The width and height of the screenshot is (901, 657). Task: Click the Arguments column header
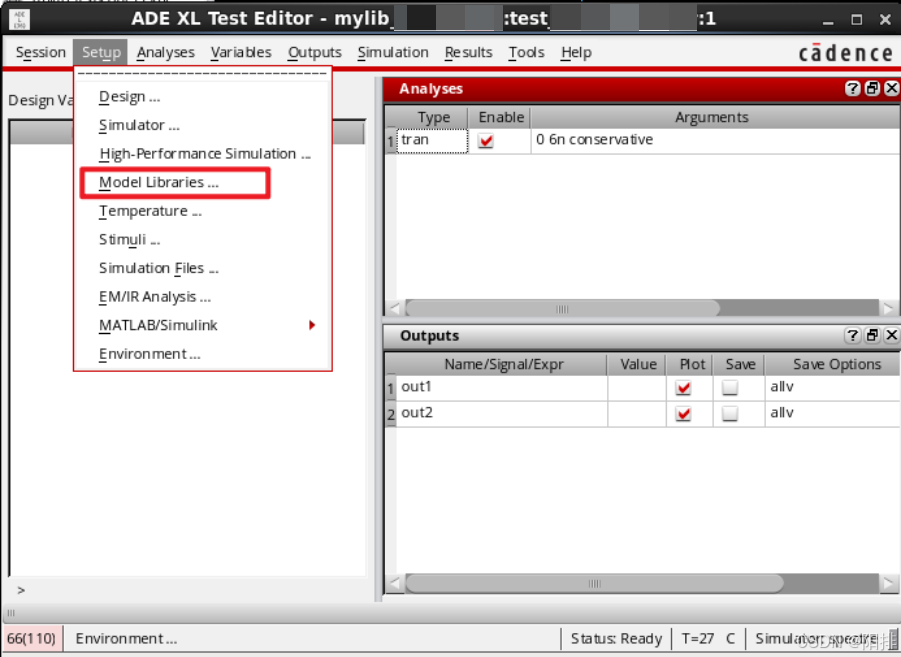[714, 117]
